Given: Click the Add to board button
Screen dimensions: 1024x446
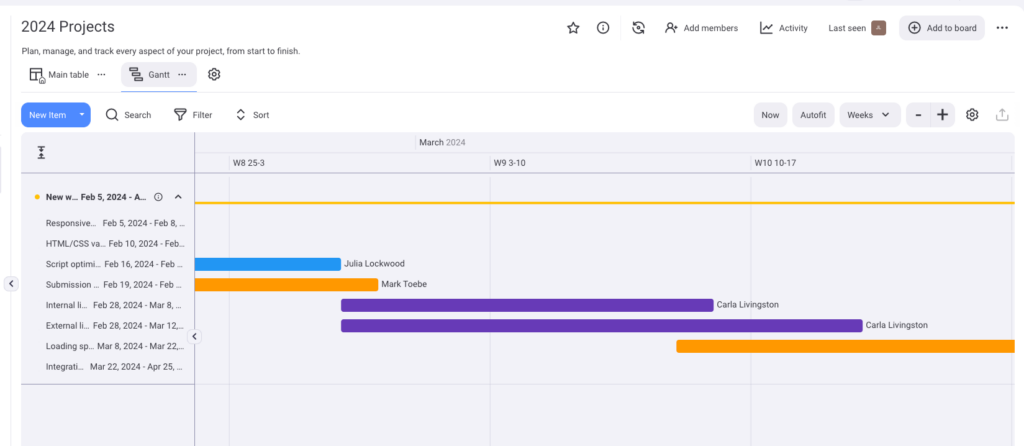Looking at the screenshot, I should (x=941, y=28).
